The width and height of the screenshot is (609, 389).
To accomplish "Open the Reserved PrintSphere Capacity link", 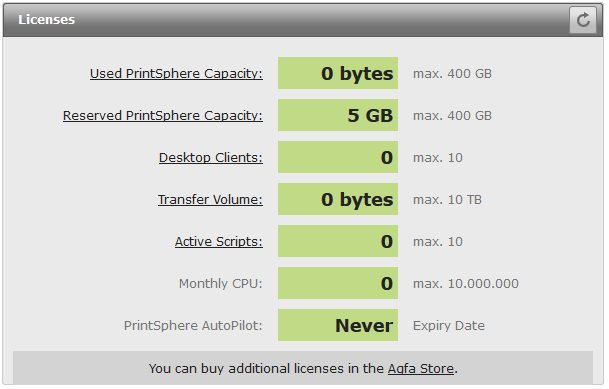I will point(163,115).
